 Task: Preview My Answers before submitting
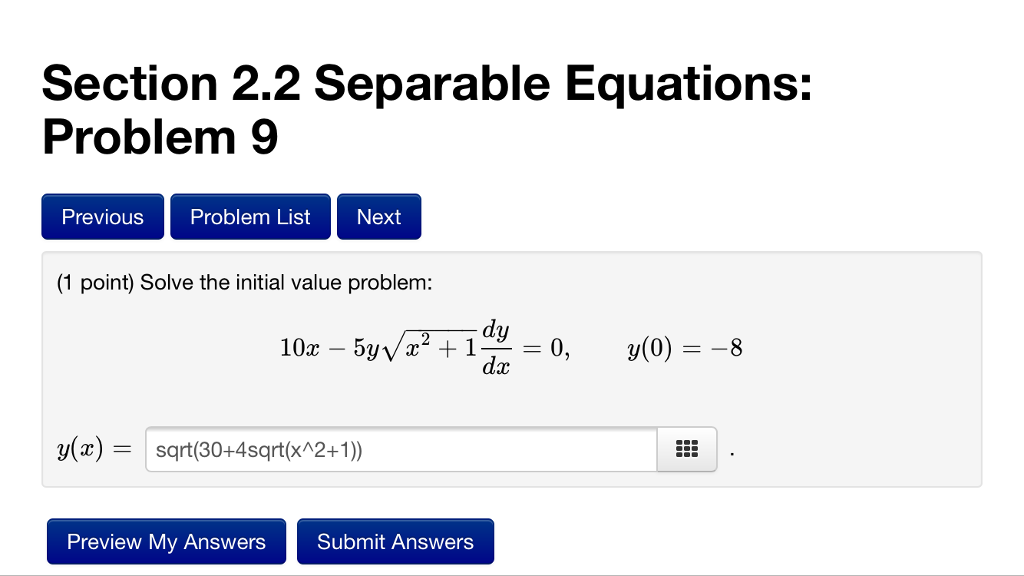pos(166,541)
